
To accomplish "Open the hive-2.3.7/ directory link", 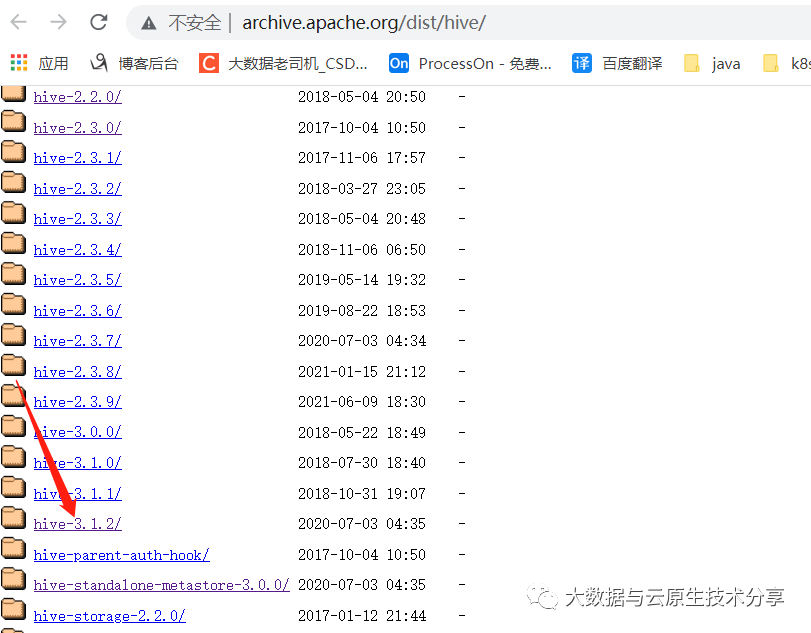I will [x=78, y=341].
